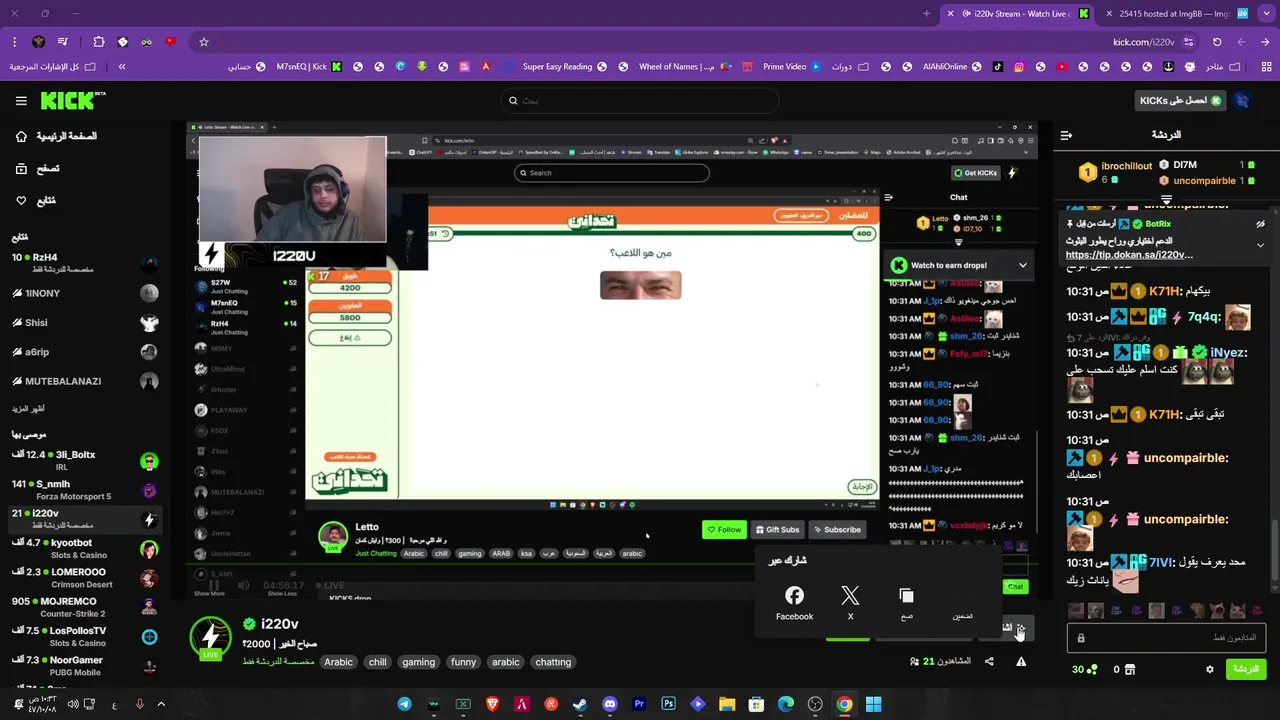Viewport: 1280px width, 720px height.
Task: Expand 'show more' followed channels
Action: point(28,409)
